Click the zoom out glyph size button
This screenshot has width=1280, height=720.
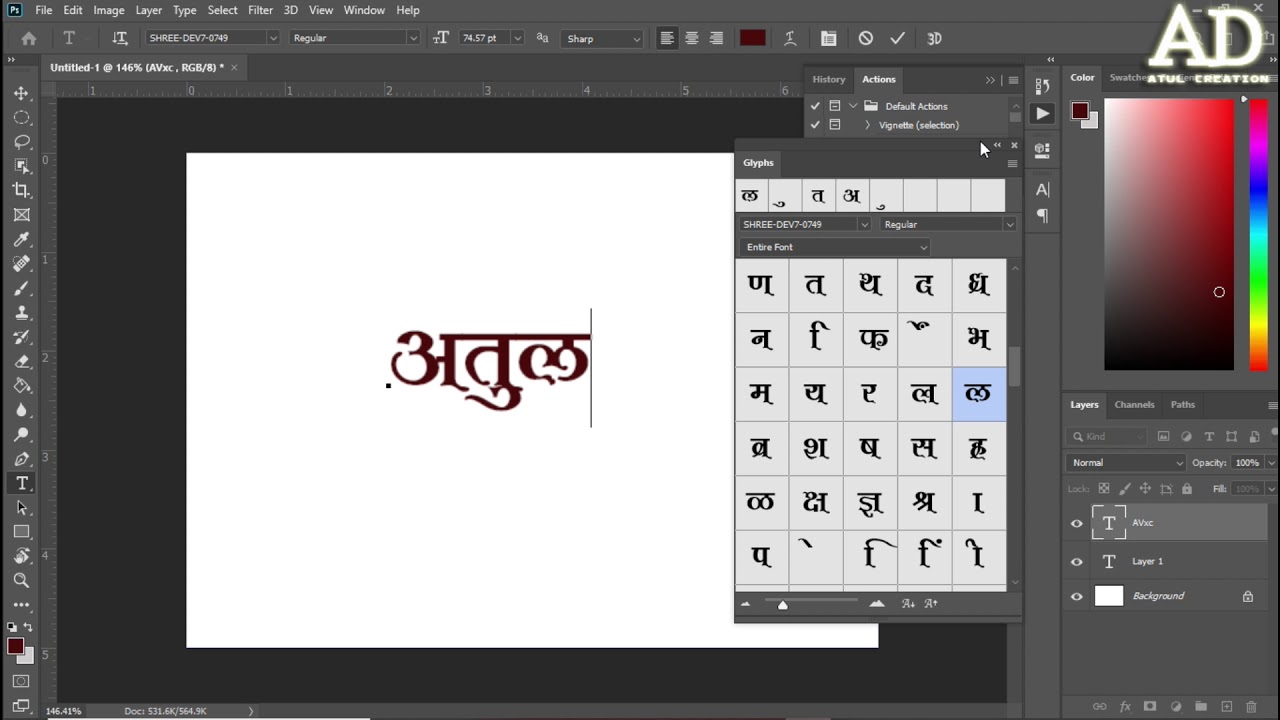(x=745, y=604)
